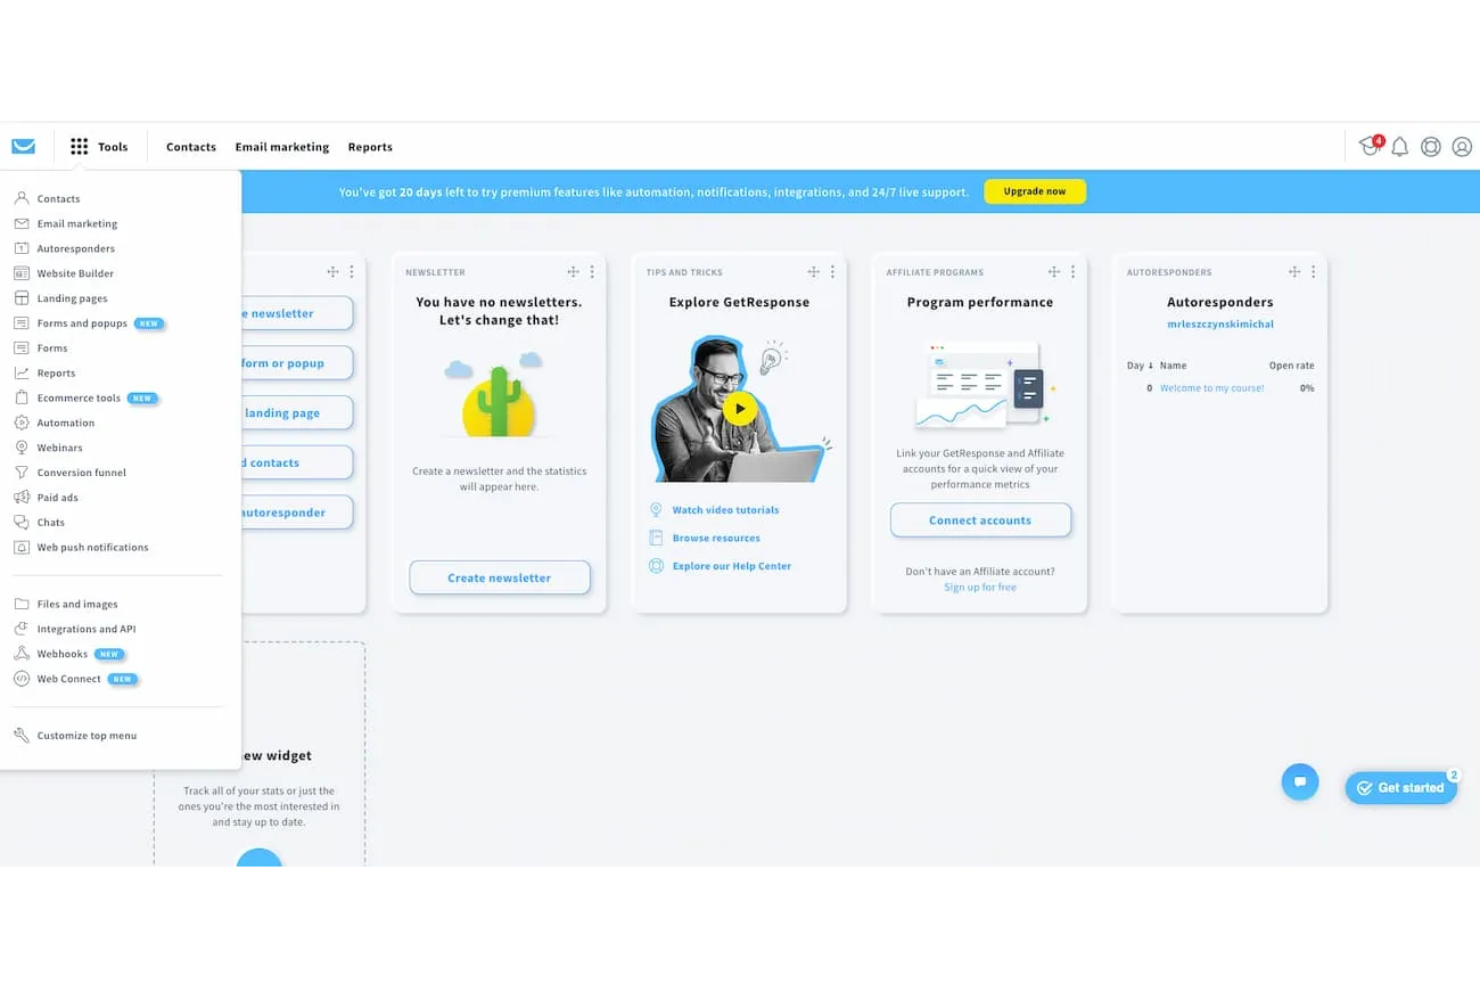Viewport: 1480px width, 987px height.
Task: Open options menu on the Autoresponders widget
Action: [x=1313, y=271]
